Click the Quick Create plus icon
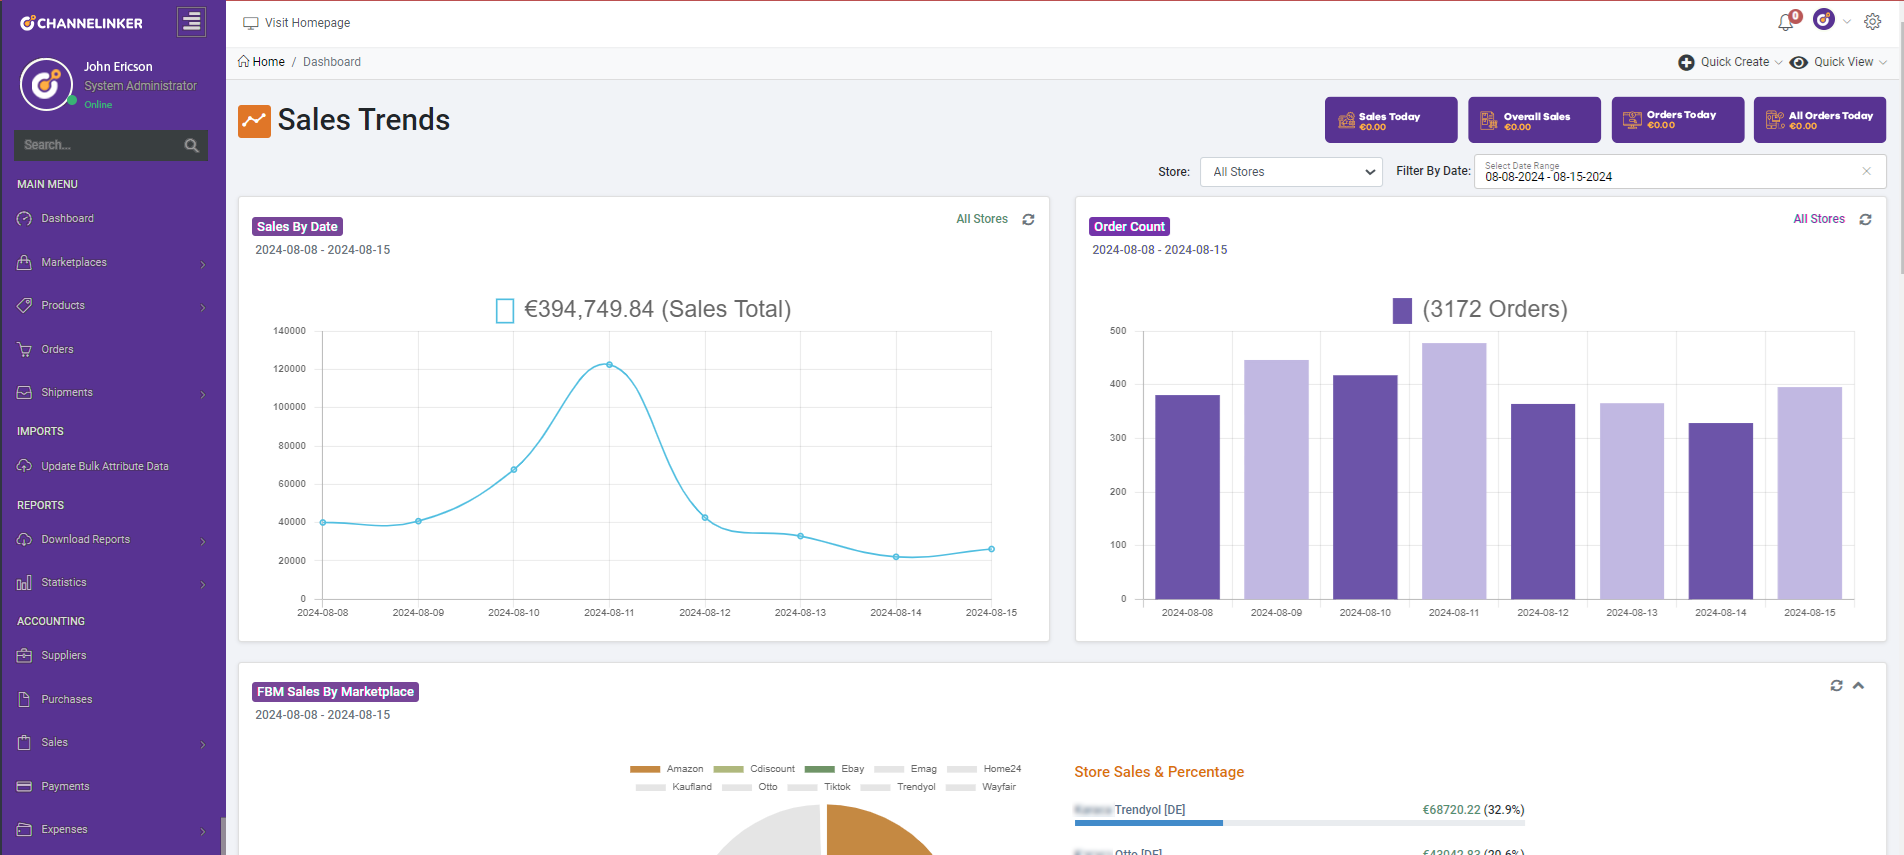This screenshot has height=855, width=1904. coord(1686,62)
